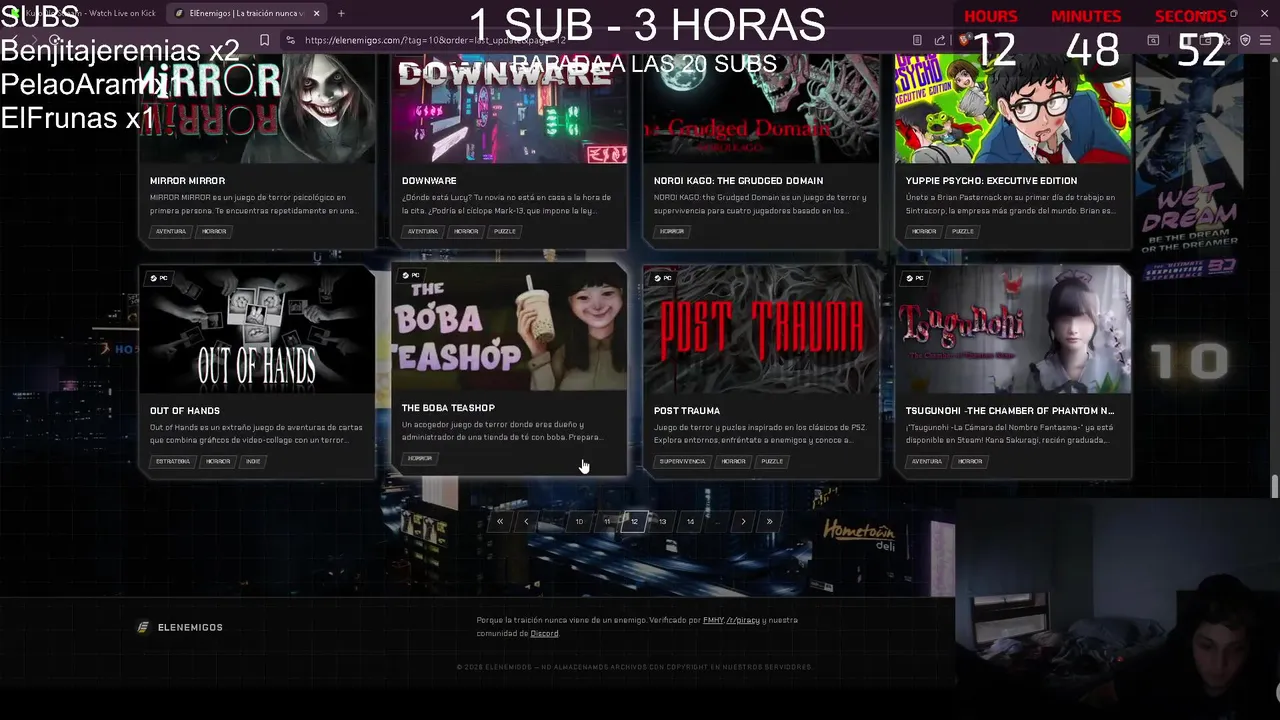Click the share icon in the address bar
The width and height of the screenshot is (1280, 720).
coord(940,40)
